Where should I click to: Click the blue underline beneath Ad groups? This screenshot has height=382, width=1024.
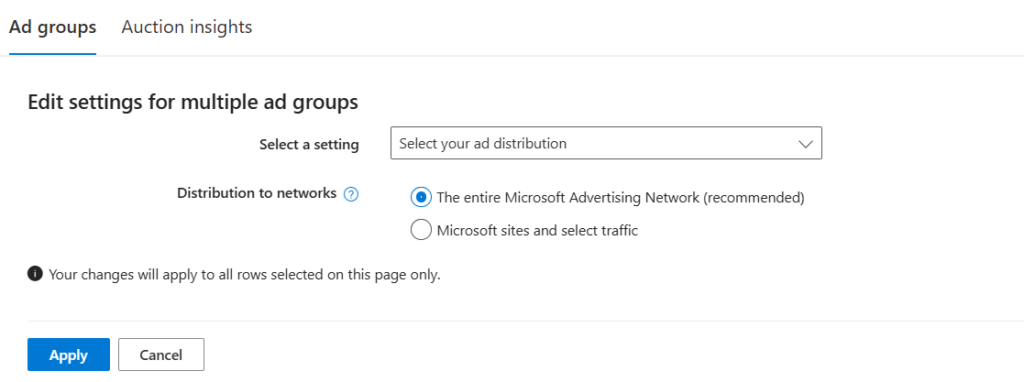(53, 54)
